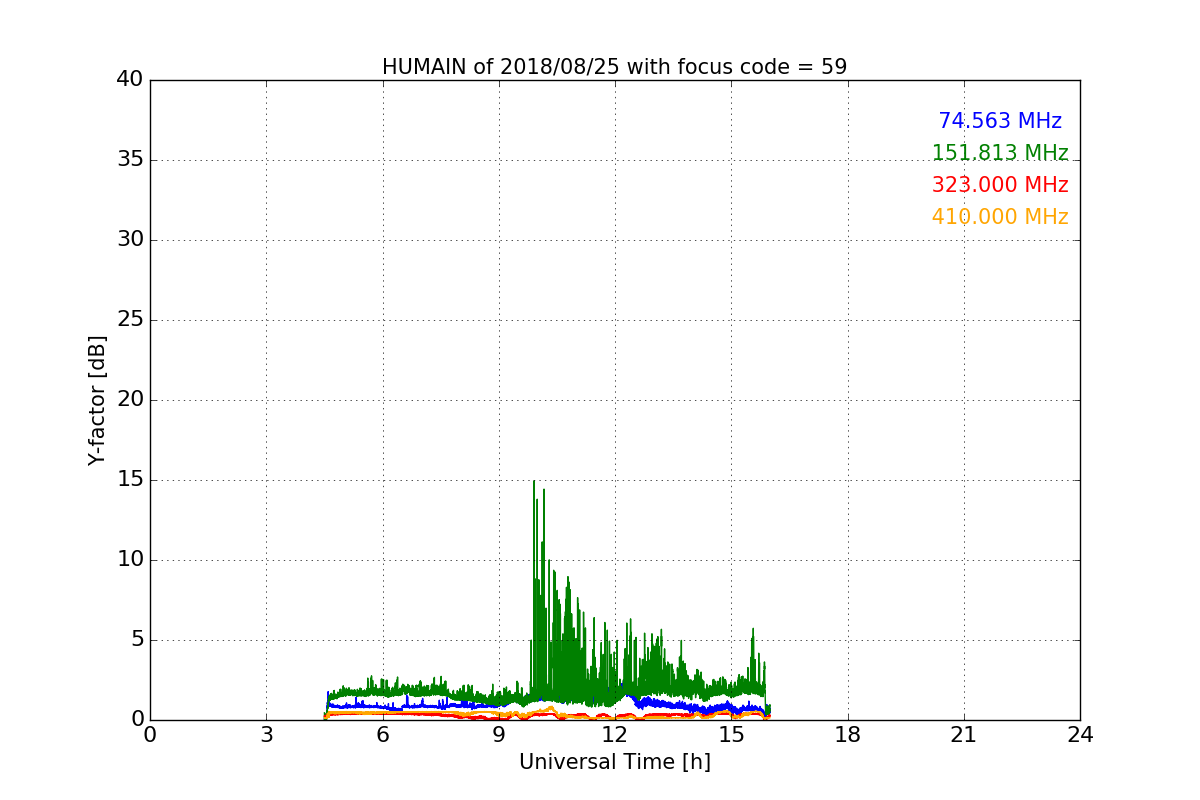The image size is (1200, 800).
Task: Click x-axis tick label 21
Action: click(964, 735)
